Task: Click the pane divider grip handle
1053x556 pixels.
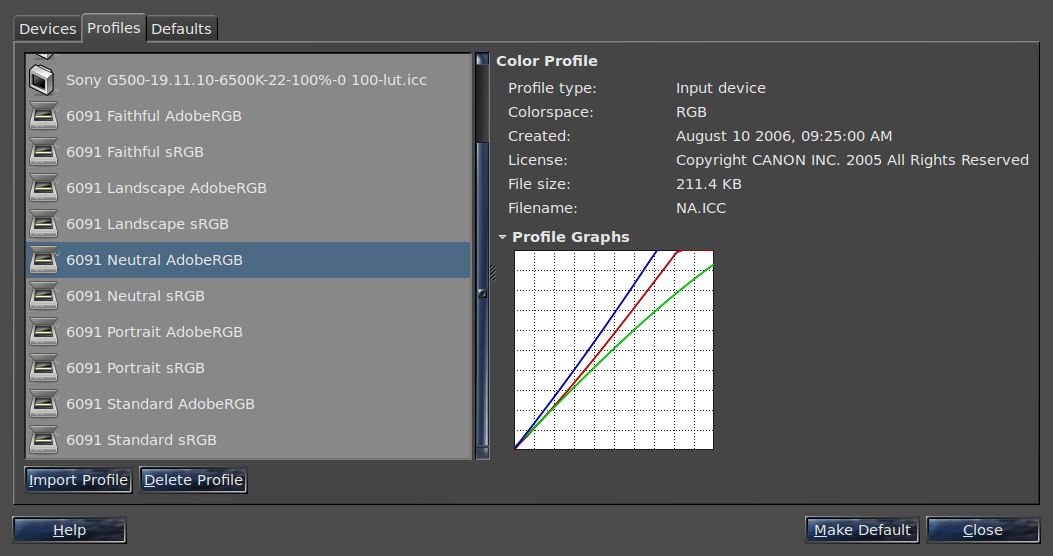Action: pyautogui.click(x=492, y=273)
